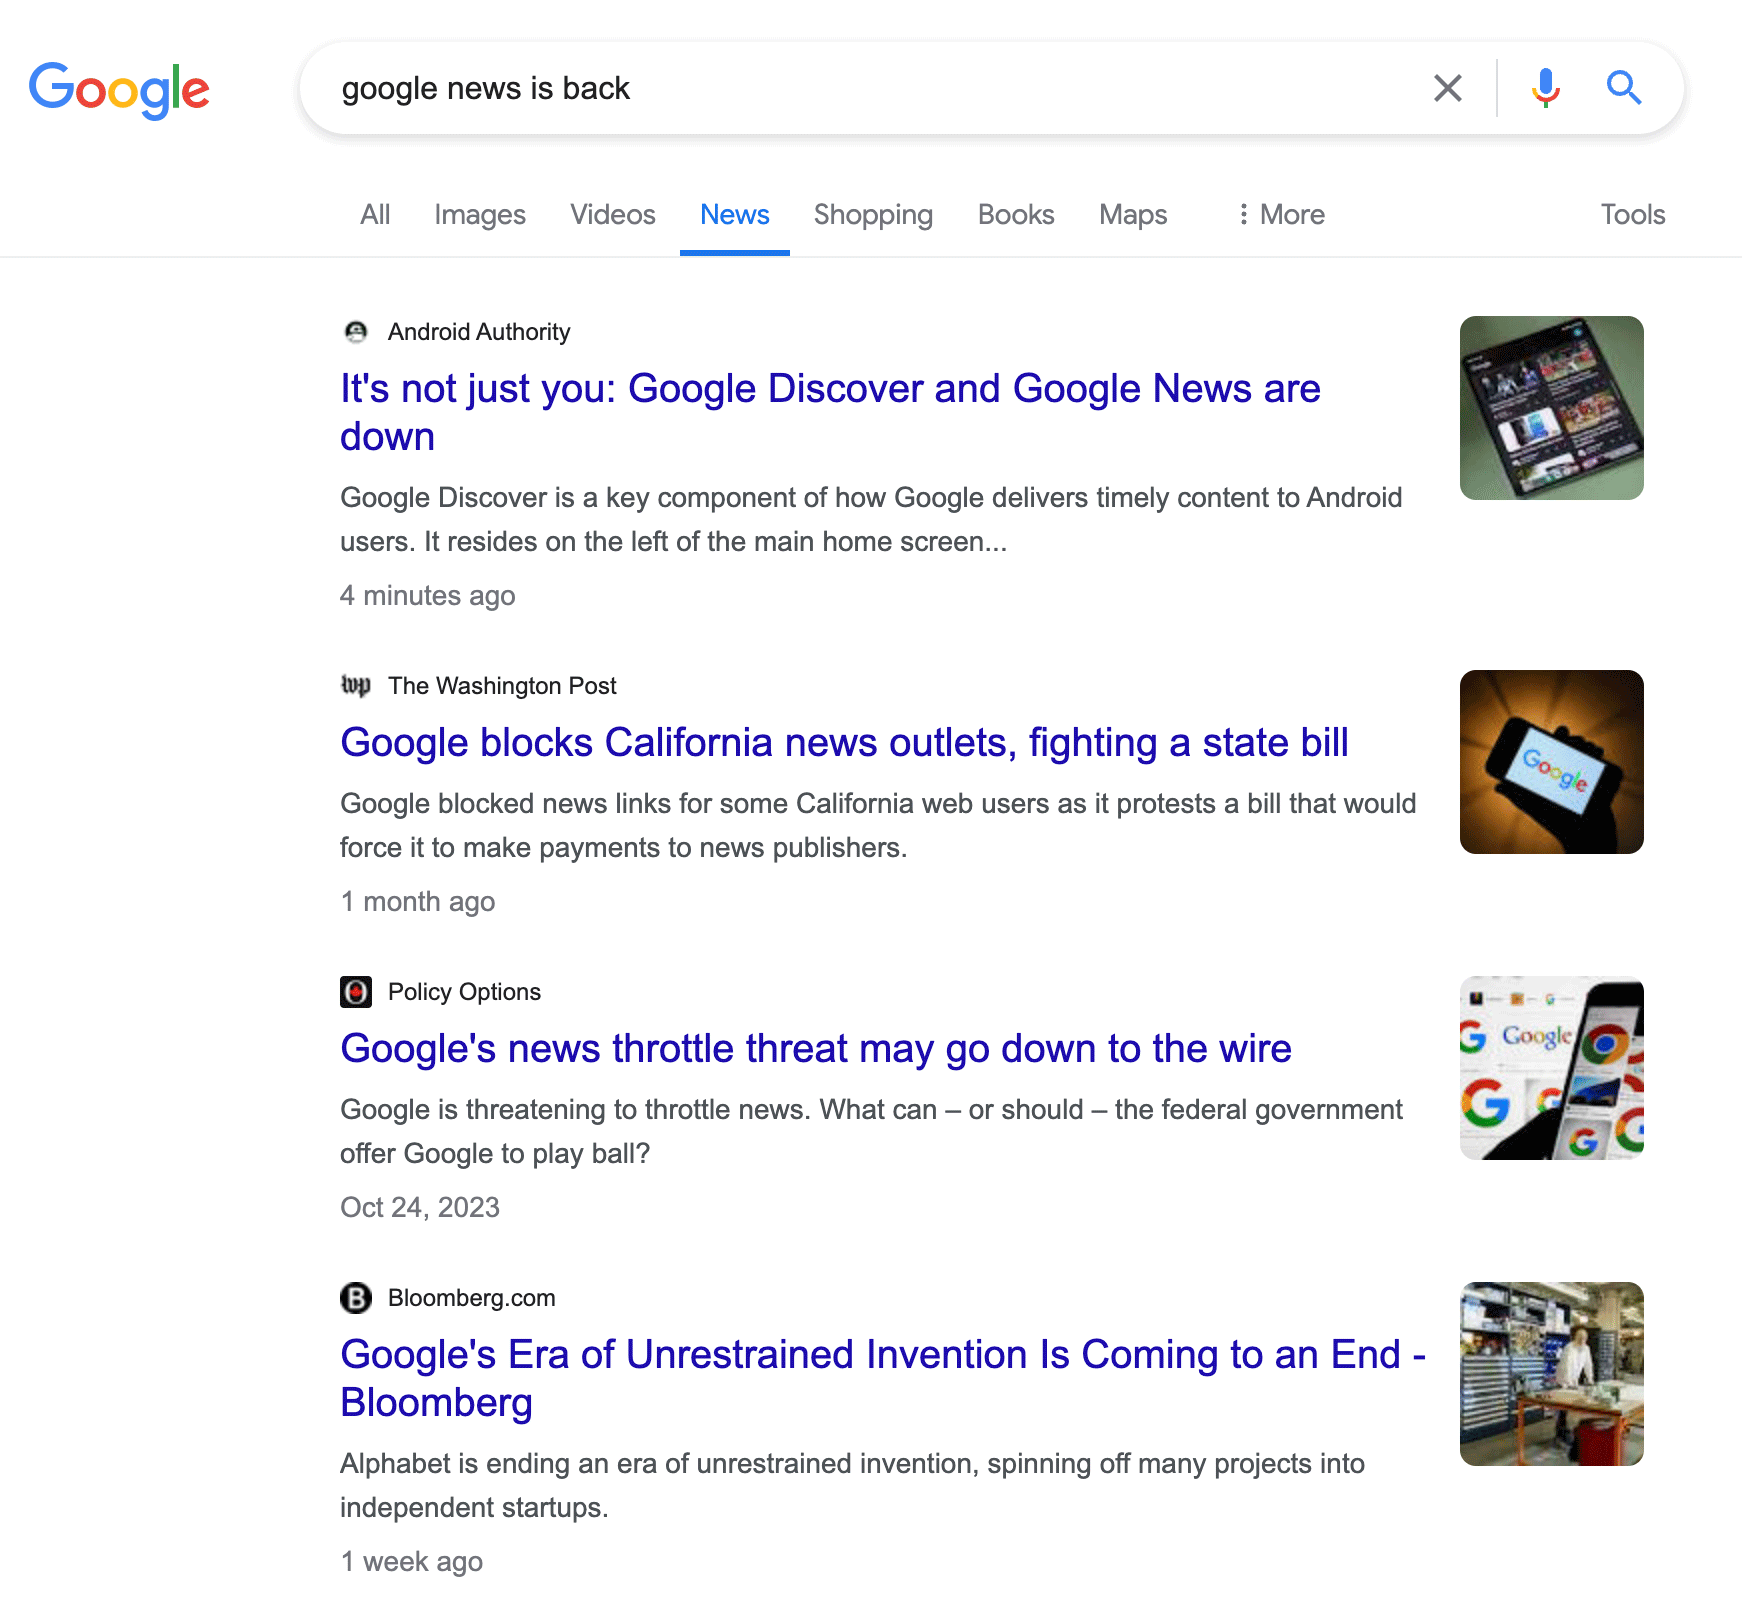Image resolution: width=1742 pixels, height=1598 pixels.
Task: Switch to the Shopping tab
Action: click(872, 214)
